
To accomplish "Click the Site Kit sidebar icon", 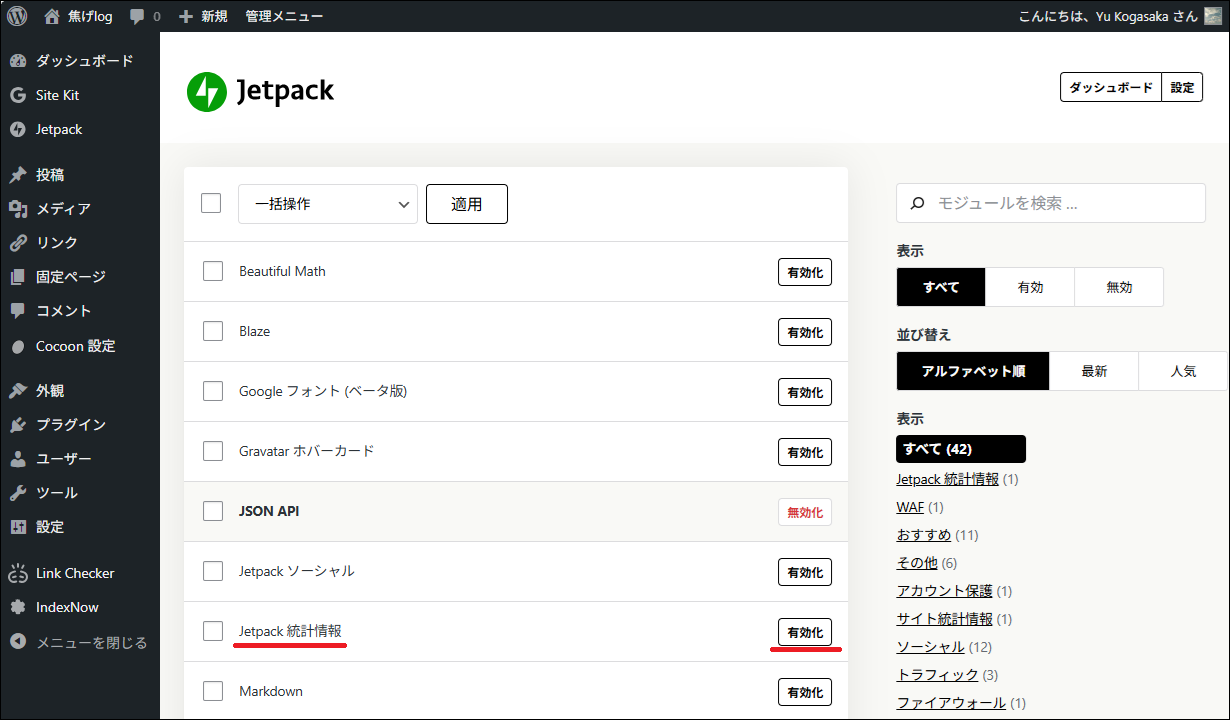I will click(x=17, y=95).
